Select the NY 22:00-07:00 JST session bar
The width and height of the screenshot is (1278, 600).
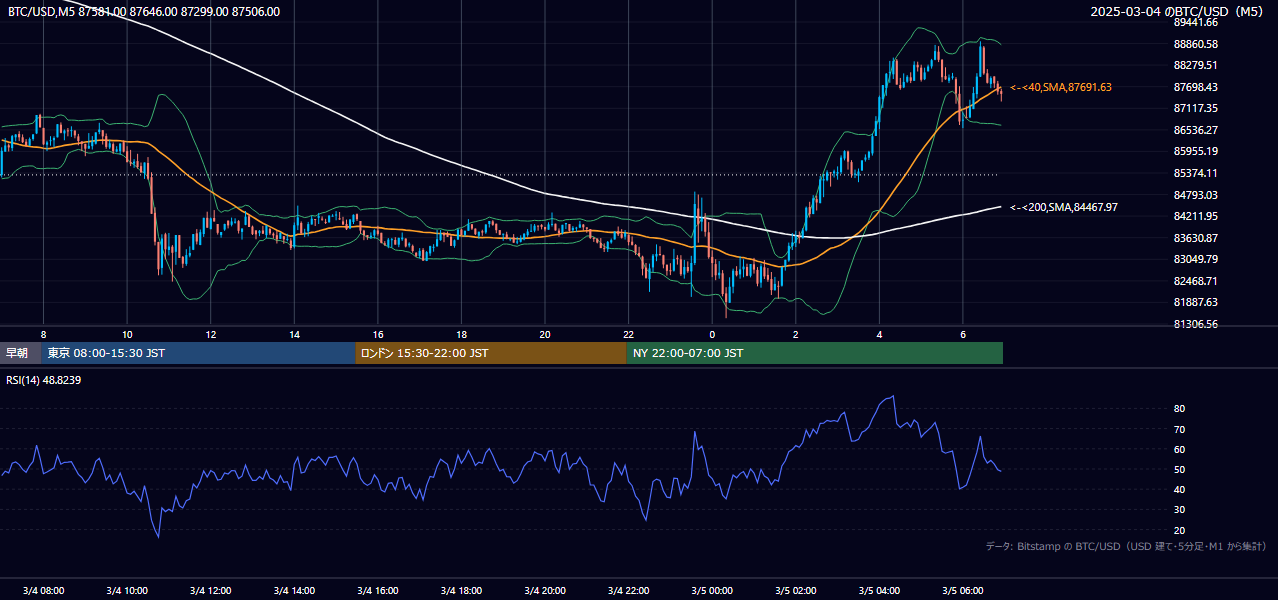(814, 353)
